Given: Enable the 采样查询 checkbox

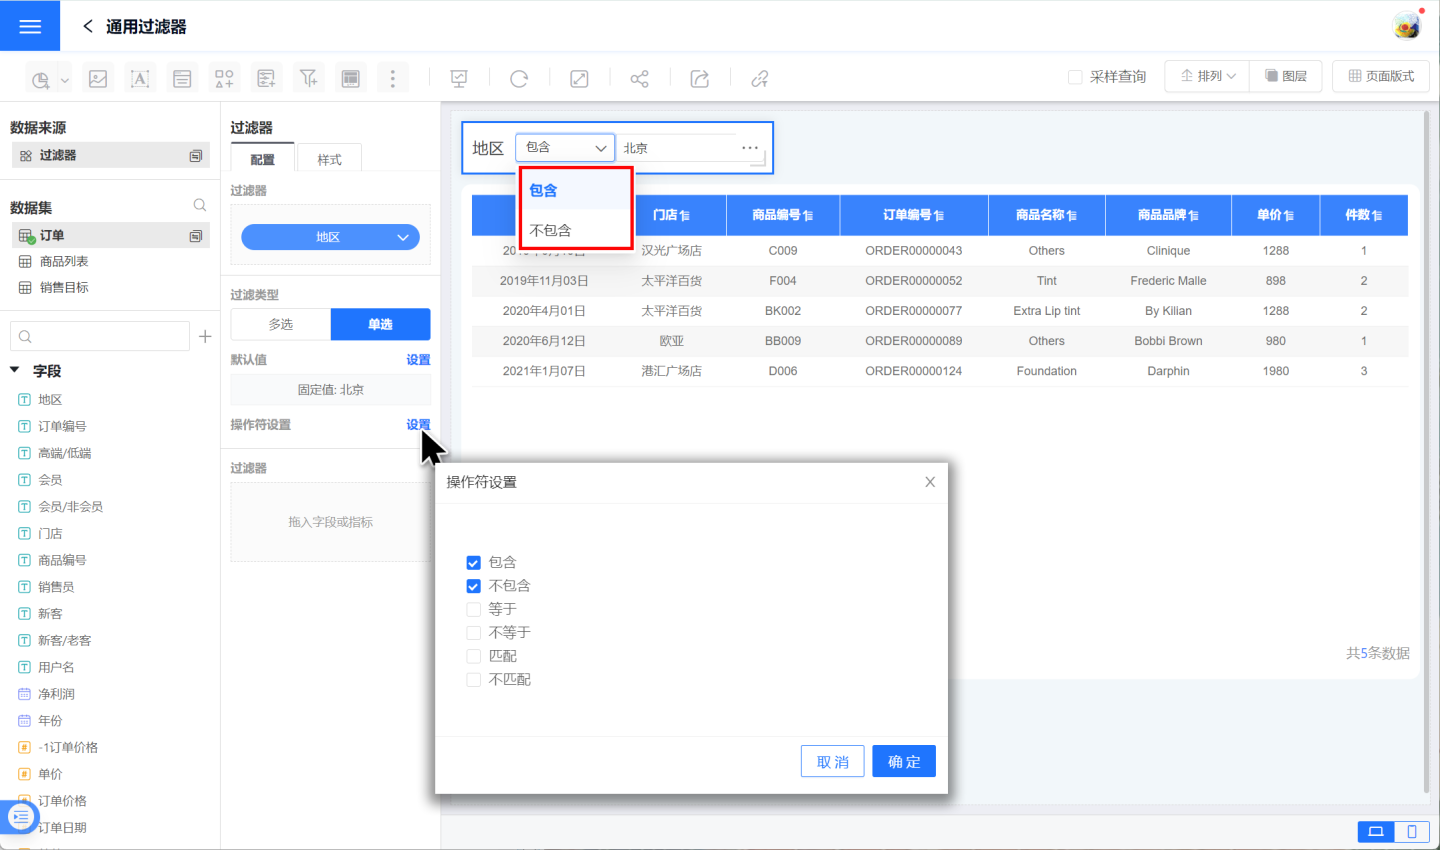Looking at the screenshot, I should [x=1075, y=77].
